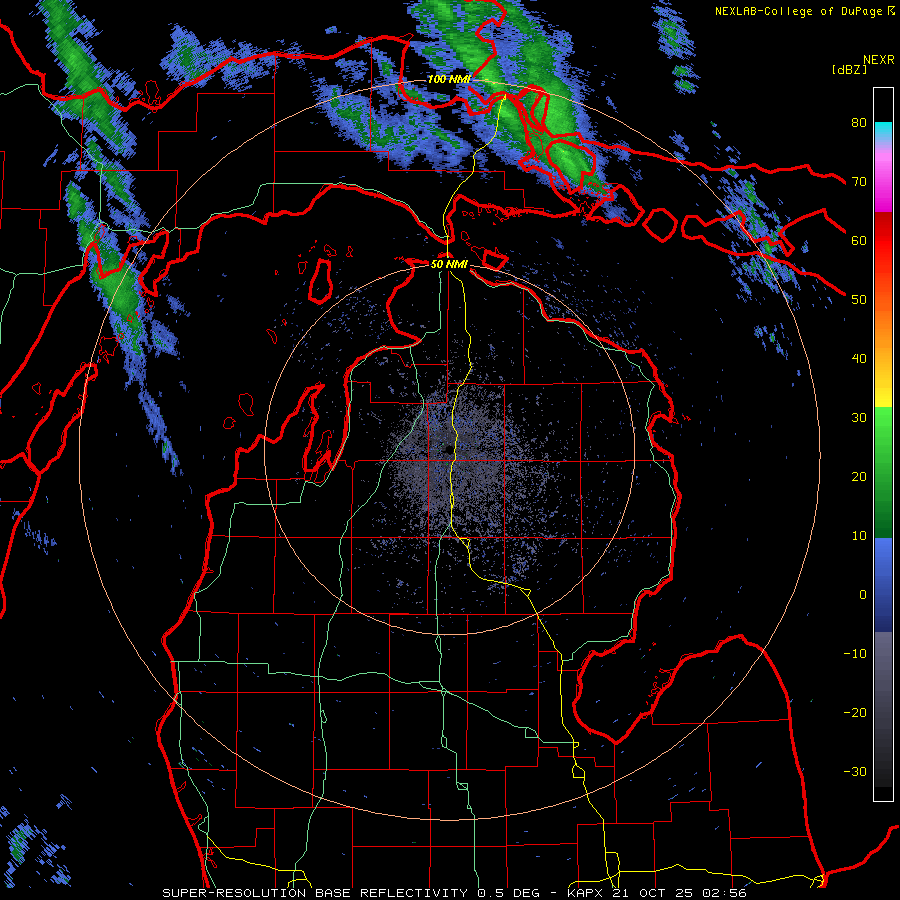Click the -20 value on the dBZ scale
This screenshot has width=900, height=900.
point(855,713)
